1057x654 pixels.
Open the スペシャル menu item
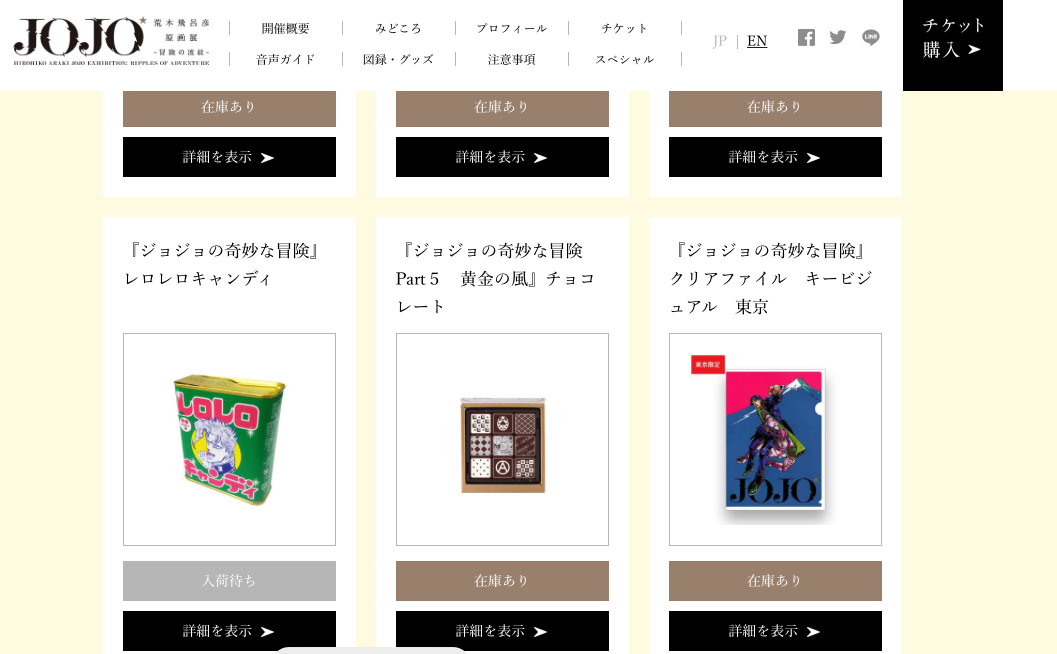pyautogui.click(x=625, y=59)
